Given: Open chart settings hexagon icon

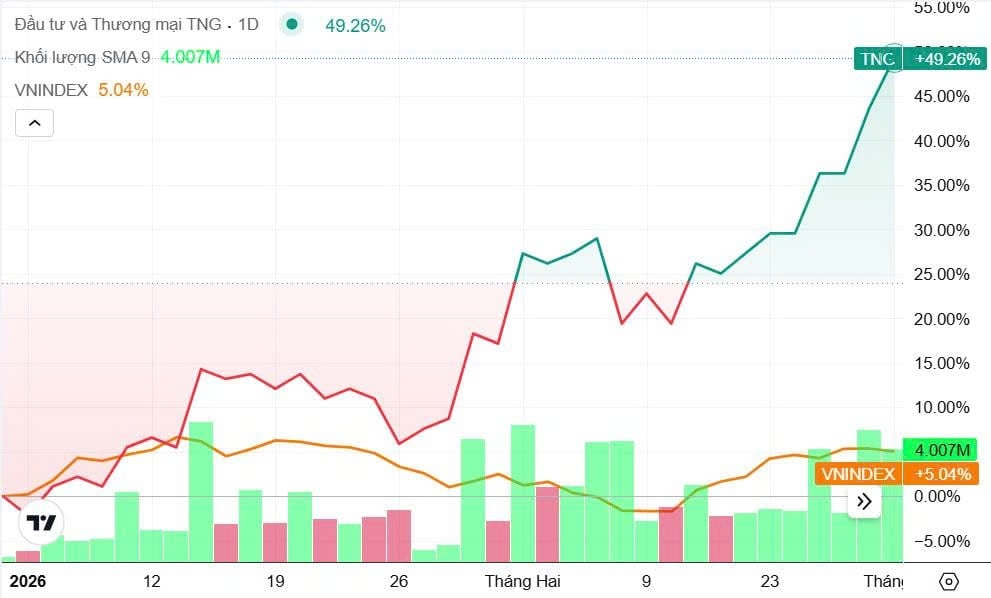Looking at the screenshot, I should click(949, 581).
